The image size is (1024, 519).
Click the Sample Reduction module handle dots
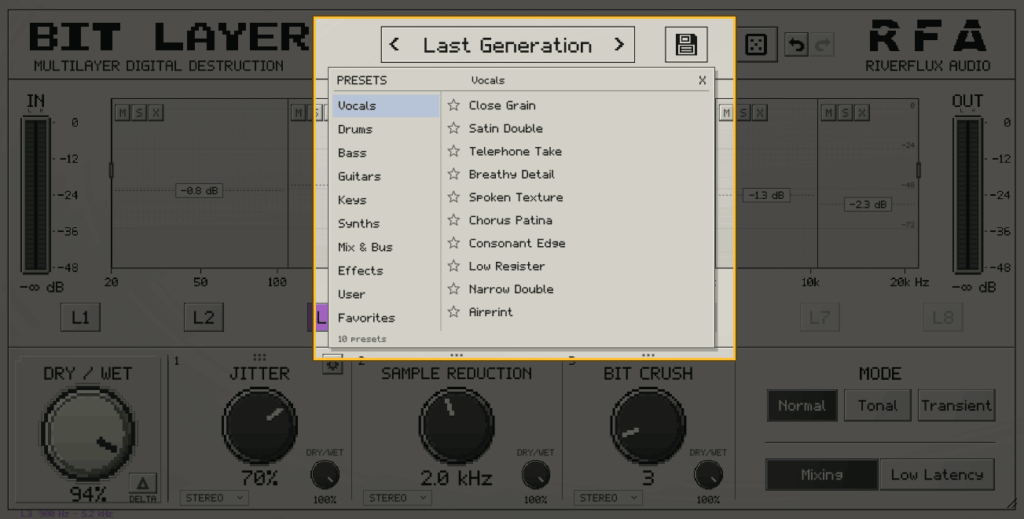point(456,356)
